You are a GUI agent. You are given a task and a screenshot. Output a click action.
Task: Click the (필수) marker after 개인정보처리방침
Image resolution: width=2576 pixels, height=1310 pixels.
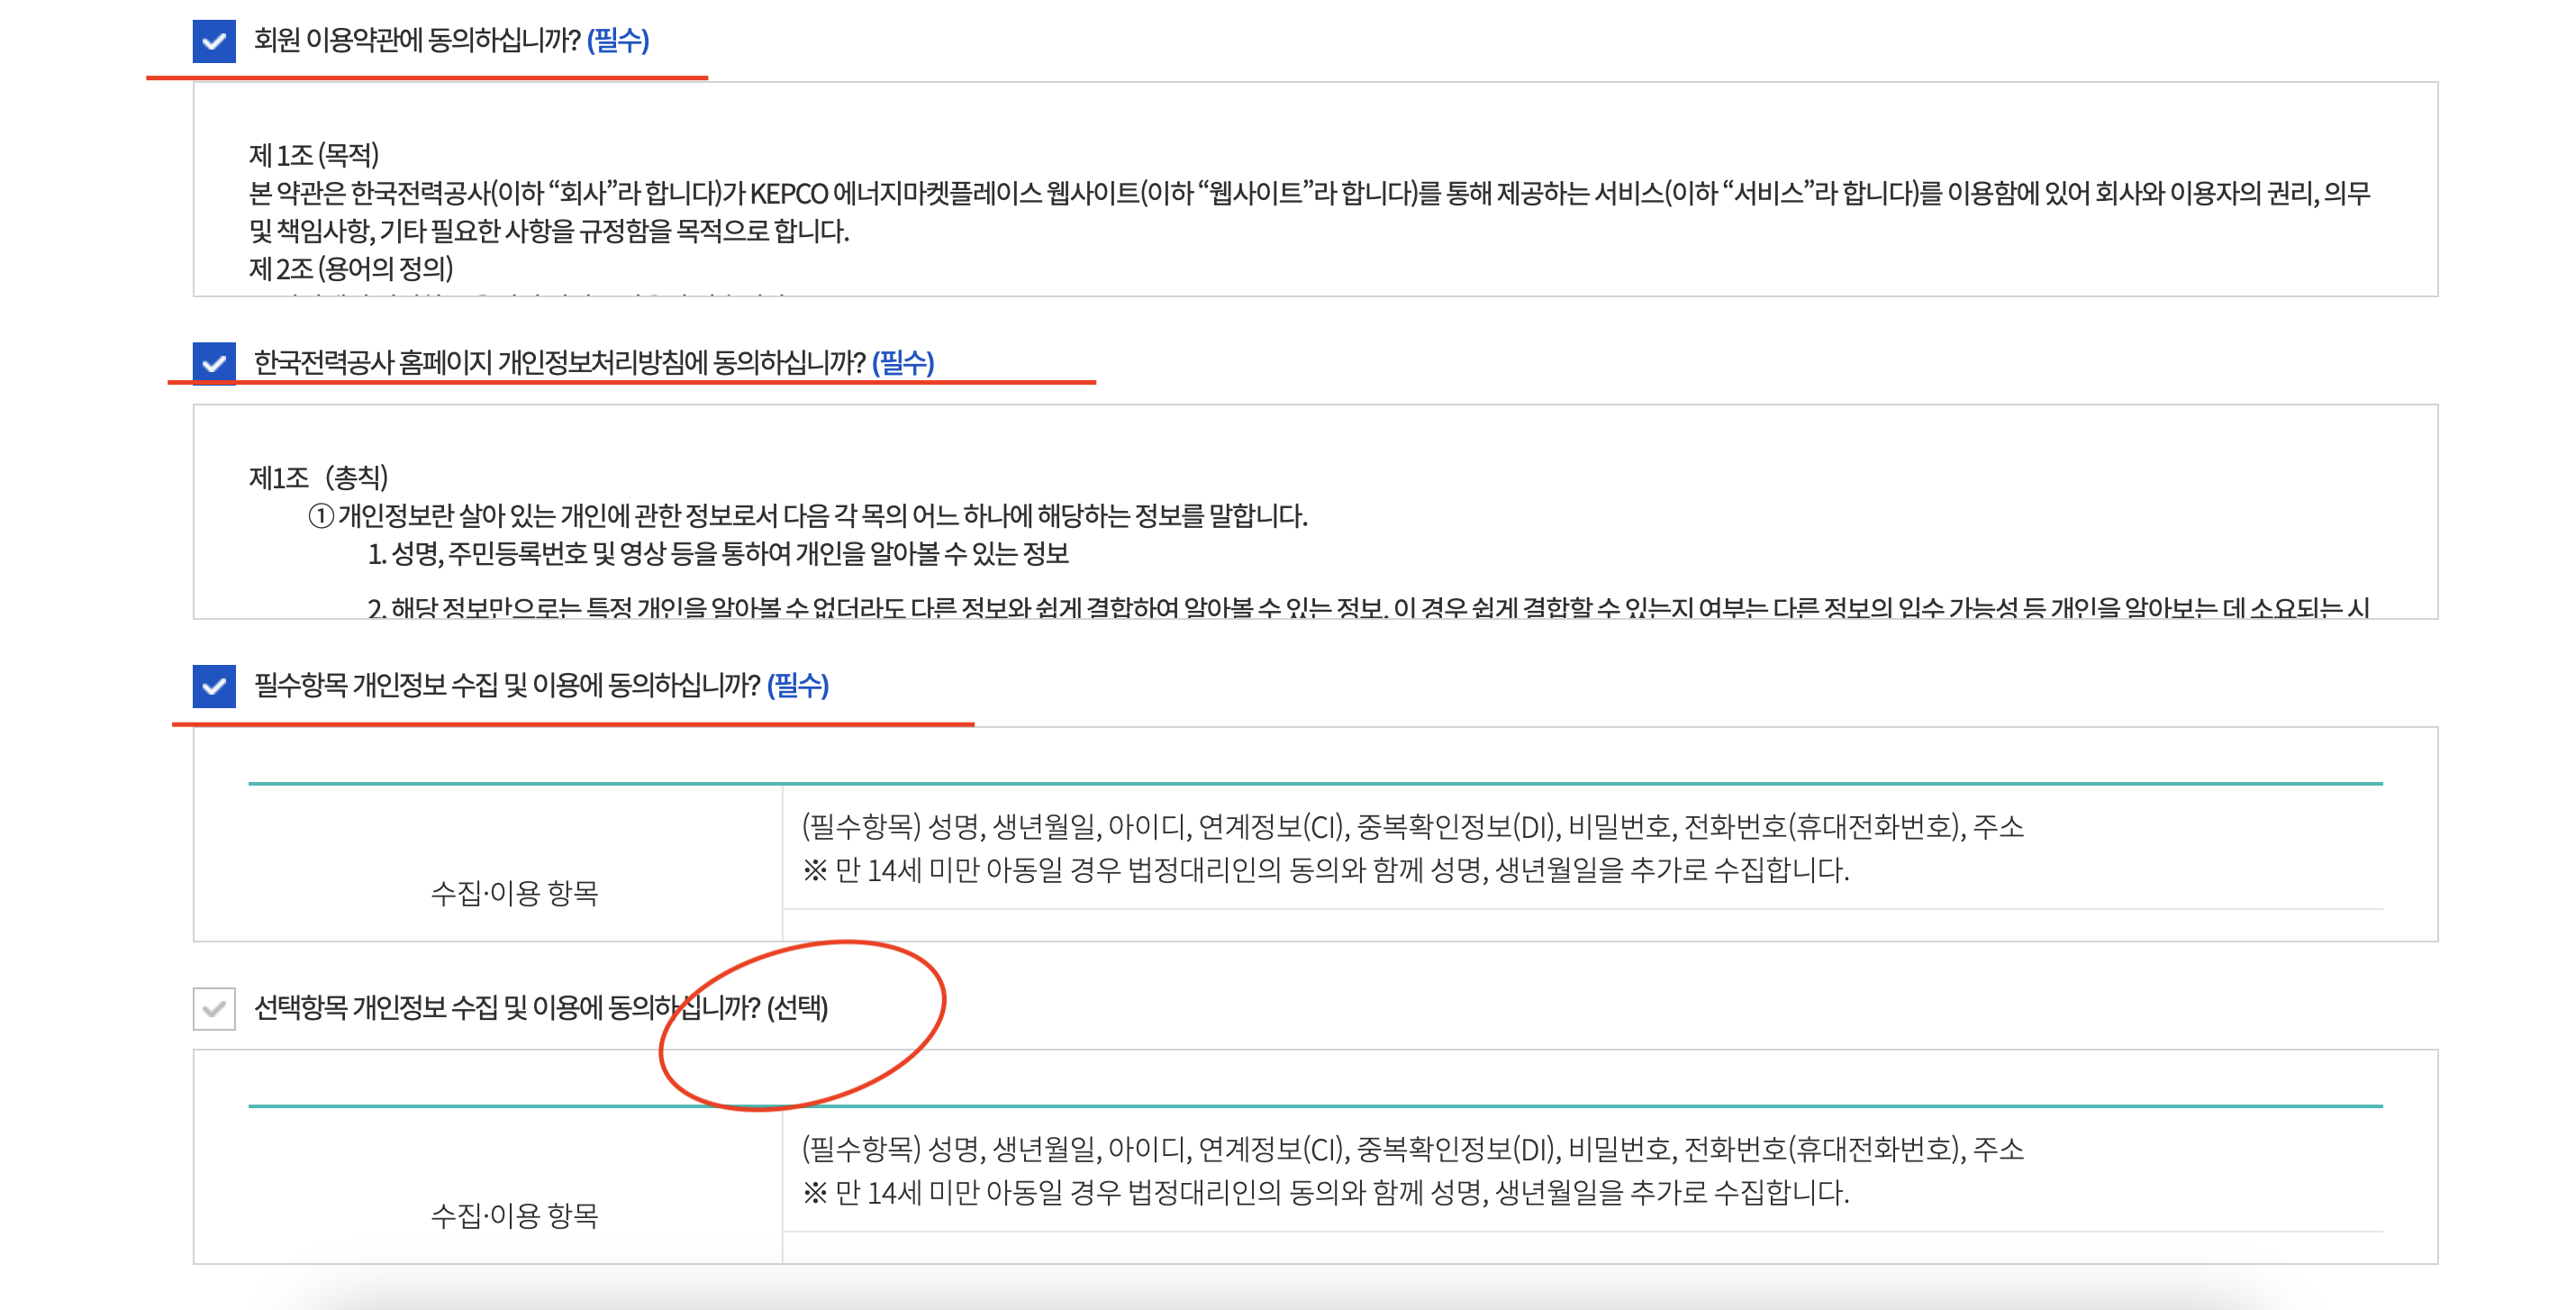pos(903,362)
